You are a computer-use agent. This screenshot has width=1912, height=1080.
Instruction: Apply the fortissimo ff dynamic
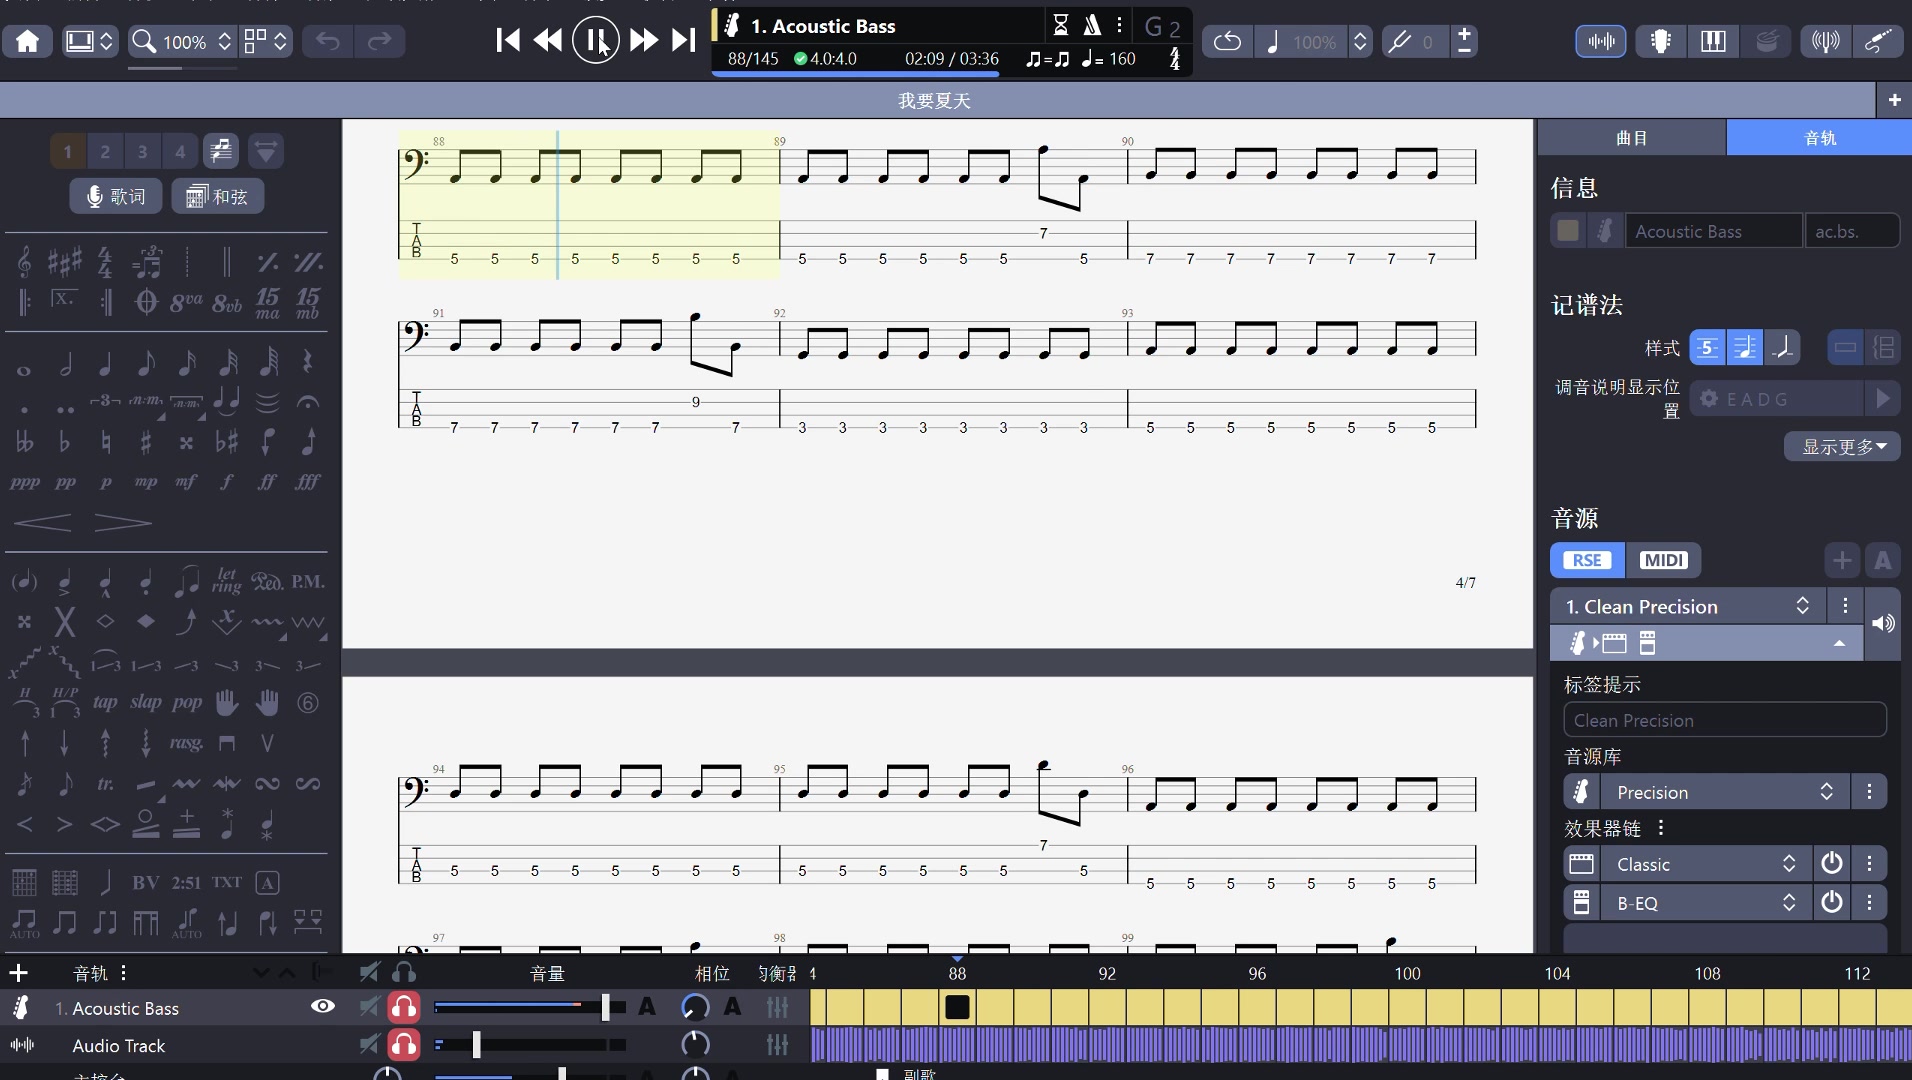tap(267, 481)
